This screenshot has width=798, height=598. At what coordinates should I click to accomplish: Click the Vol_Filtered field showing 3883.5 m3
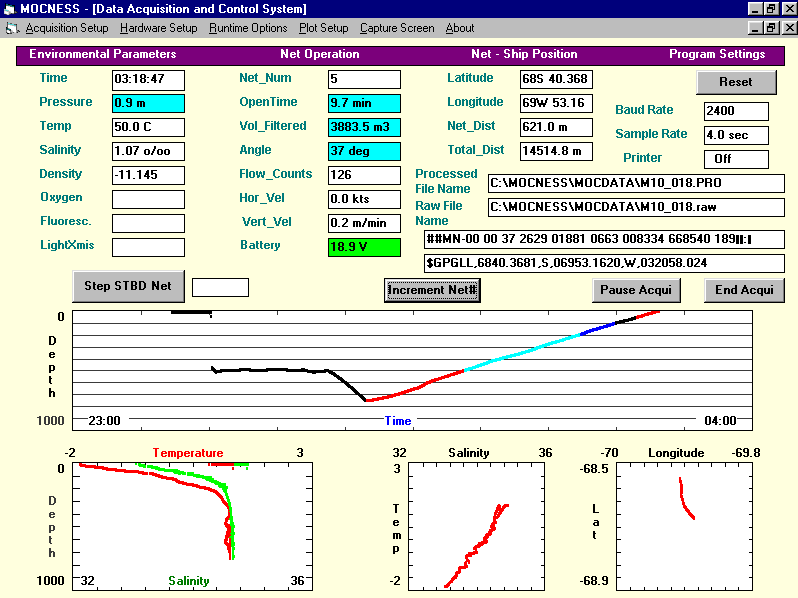364,127
